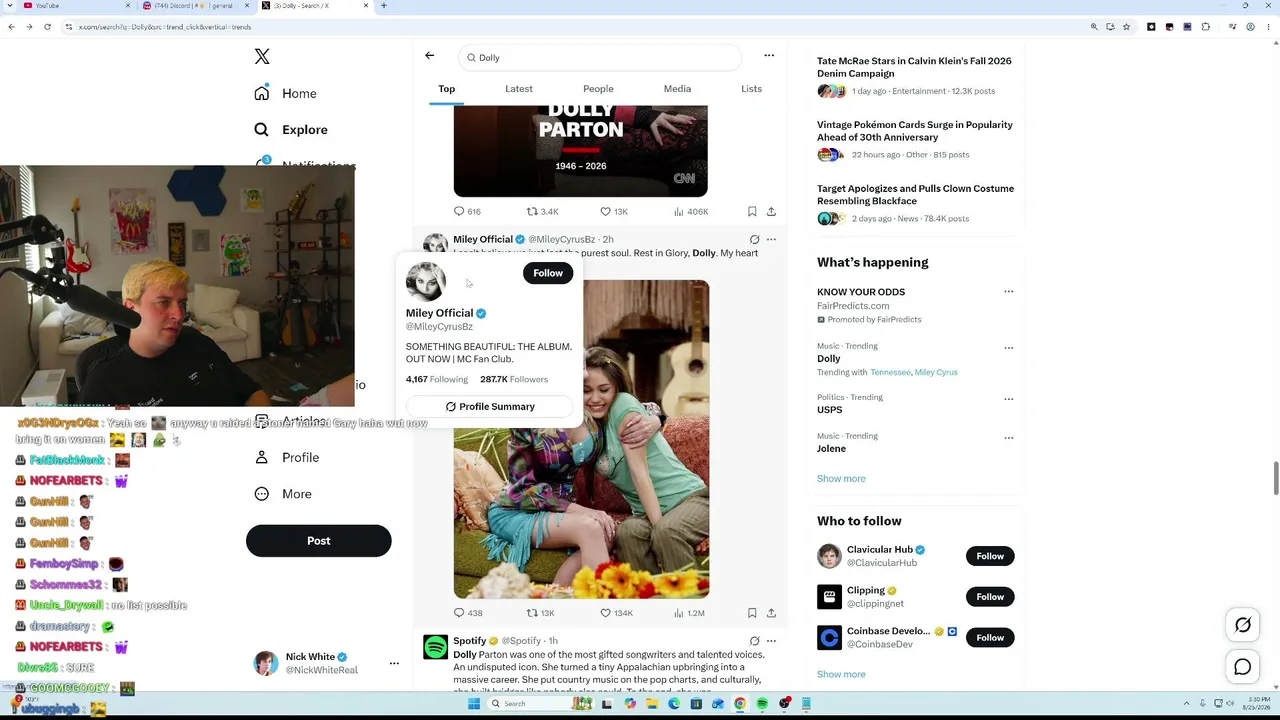Show more under What's happening
The width and height of the screenshot is (1280, 720).
tap(841, 479)
